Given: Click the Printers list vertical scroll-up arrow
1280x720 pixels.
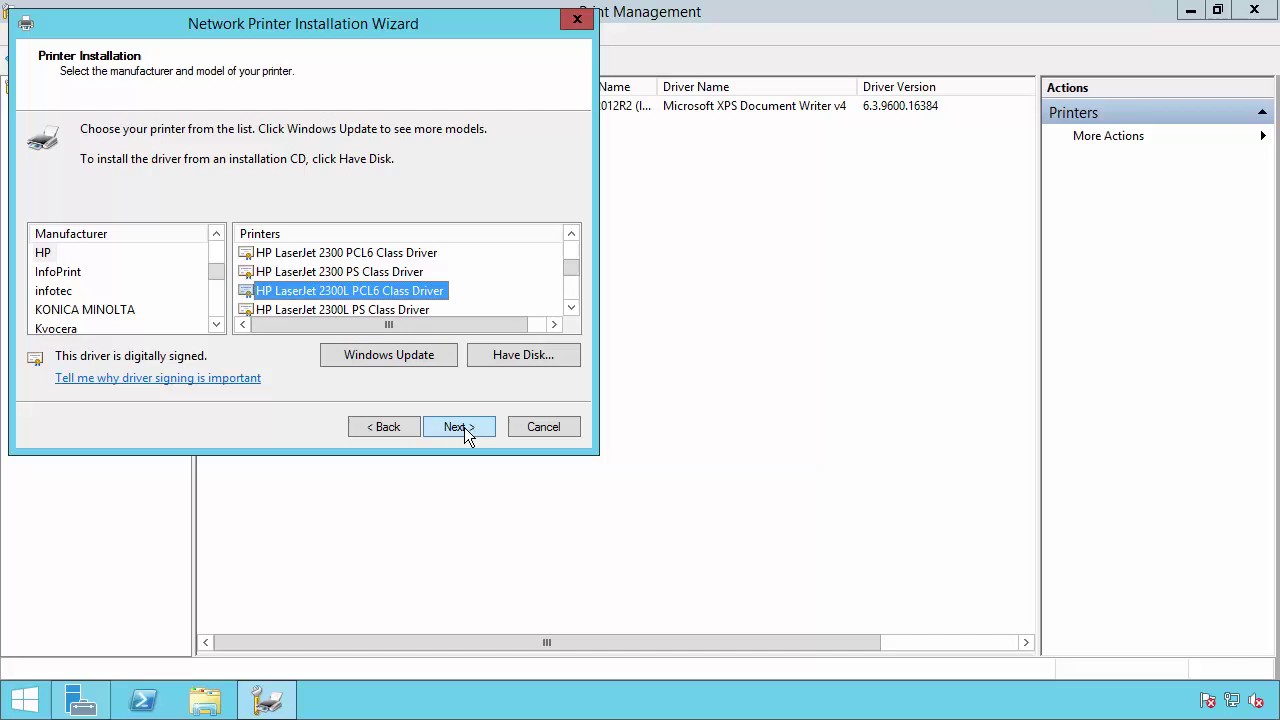Looking at the screenshot, I should (571, 234).
